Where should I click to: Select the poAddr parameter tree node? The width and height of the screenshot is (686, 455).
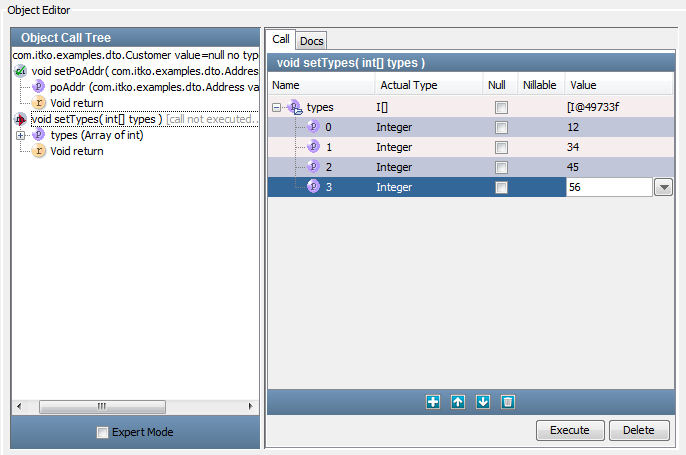pos(154,87)
